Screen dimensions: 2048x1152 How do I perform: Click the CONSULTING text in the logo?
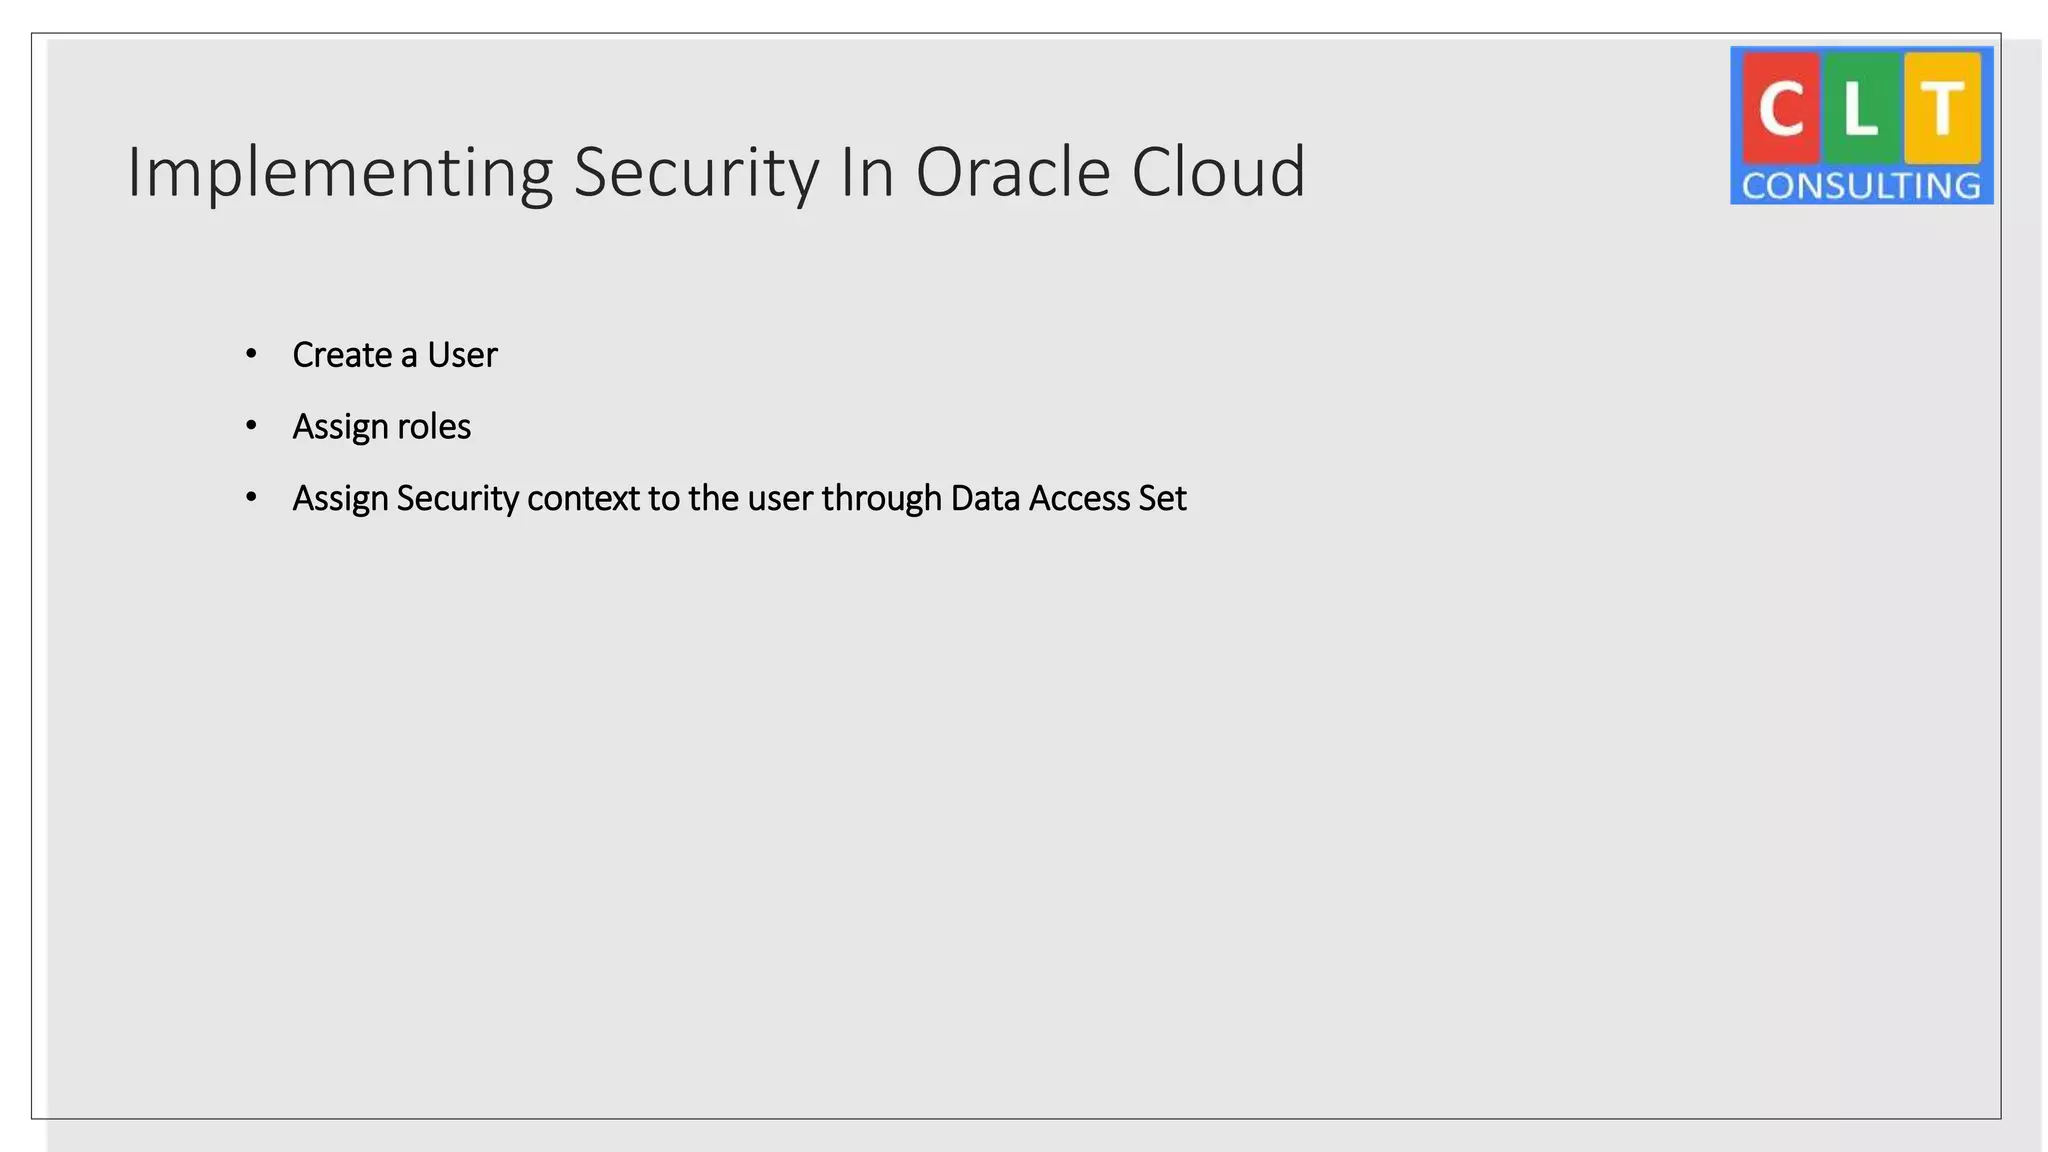(x=1861, y=186)
